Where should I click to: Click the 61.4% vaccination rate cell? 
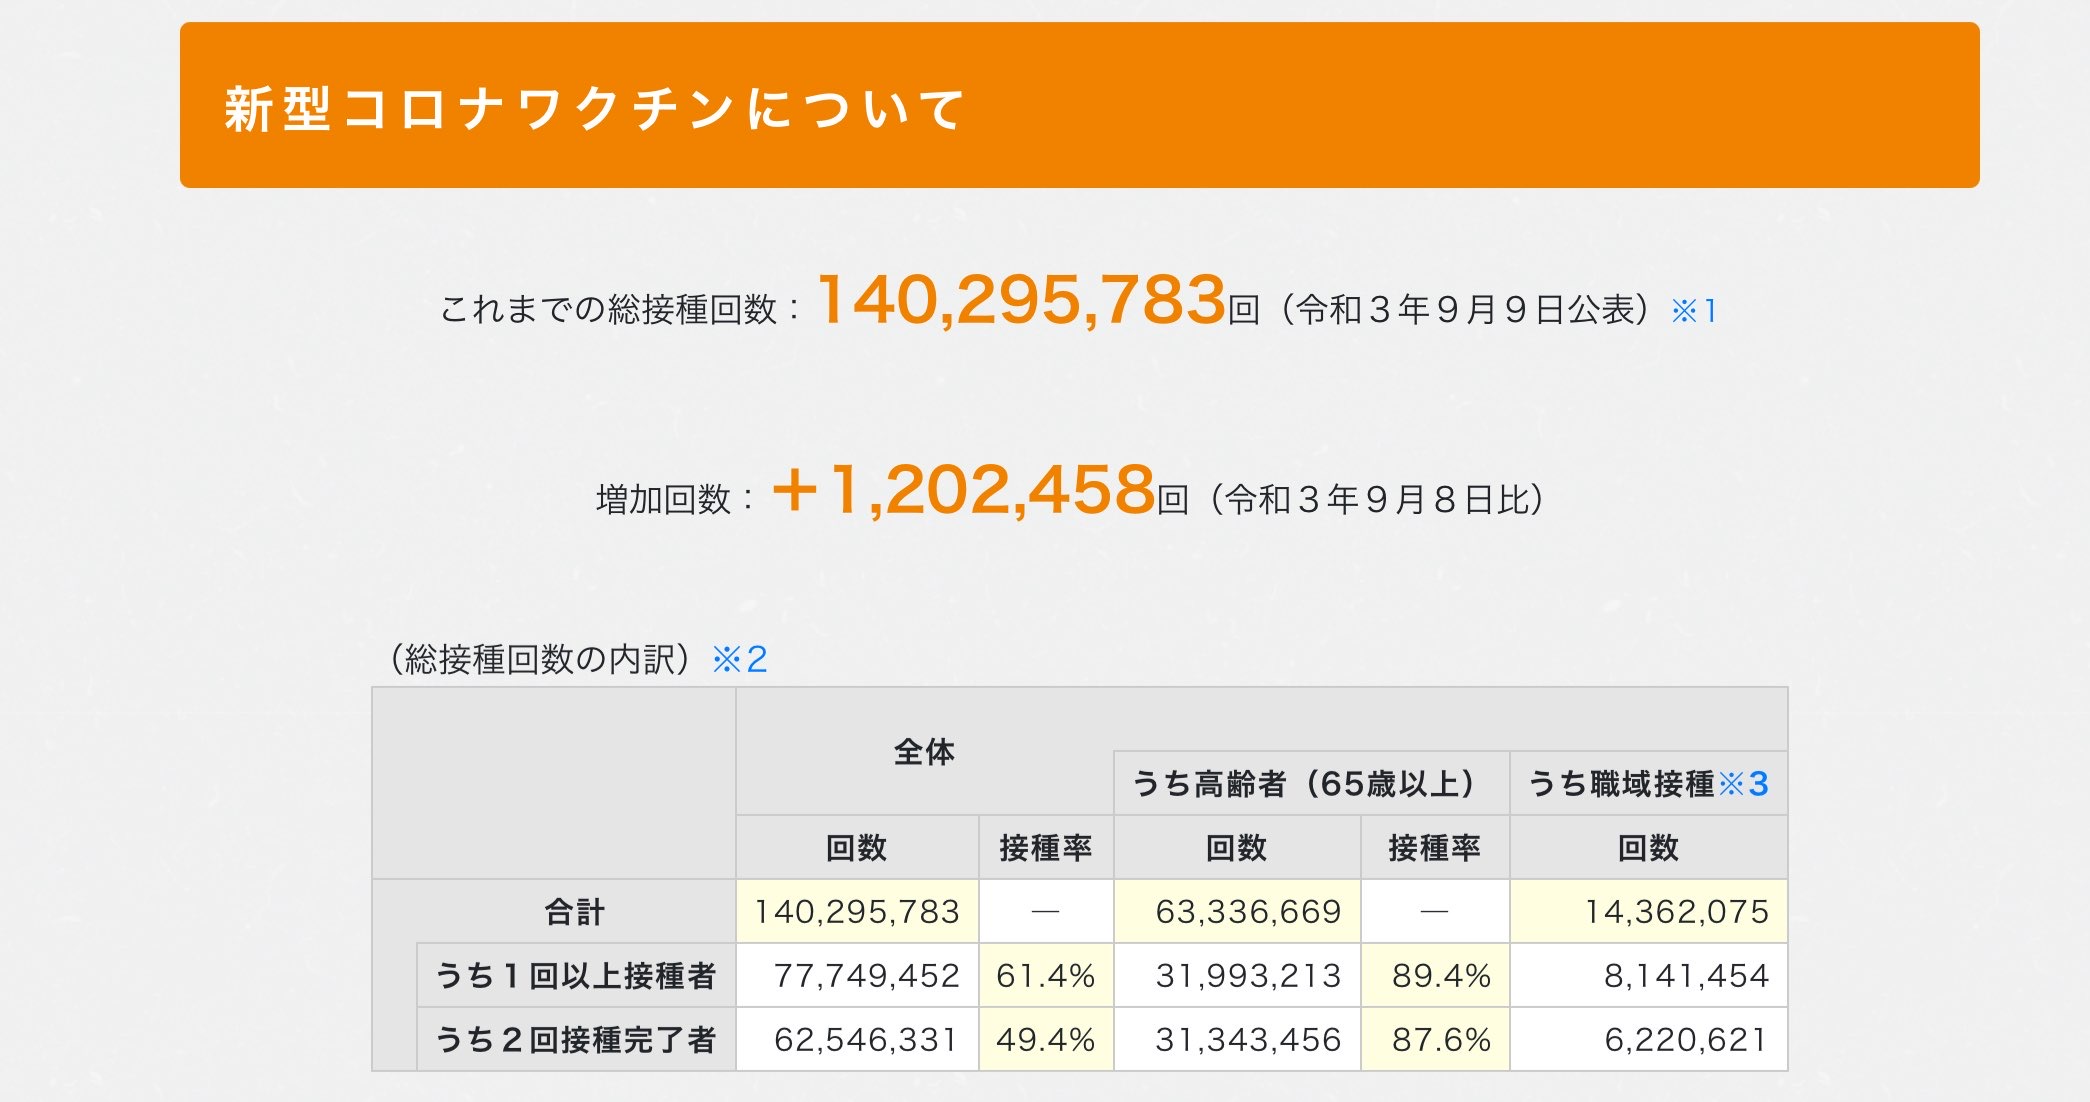(1045, 976)
